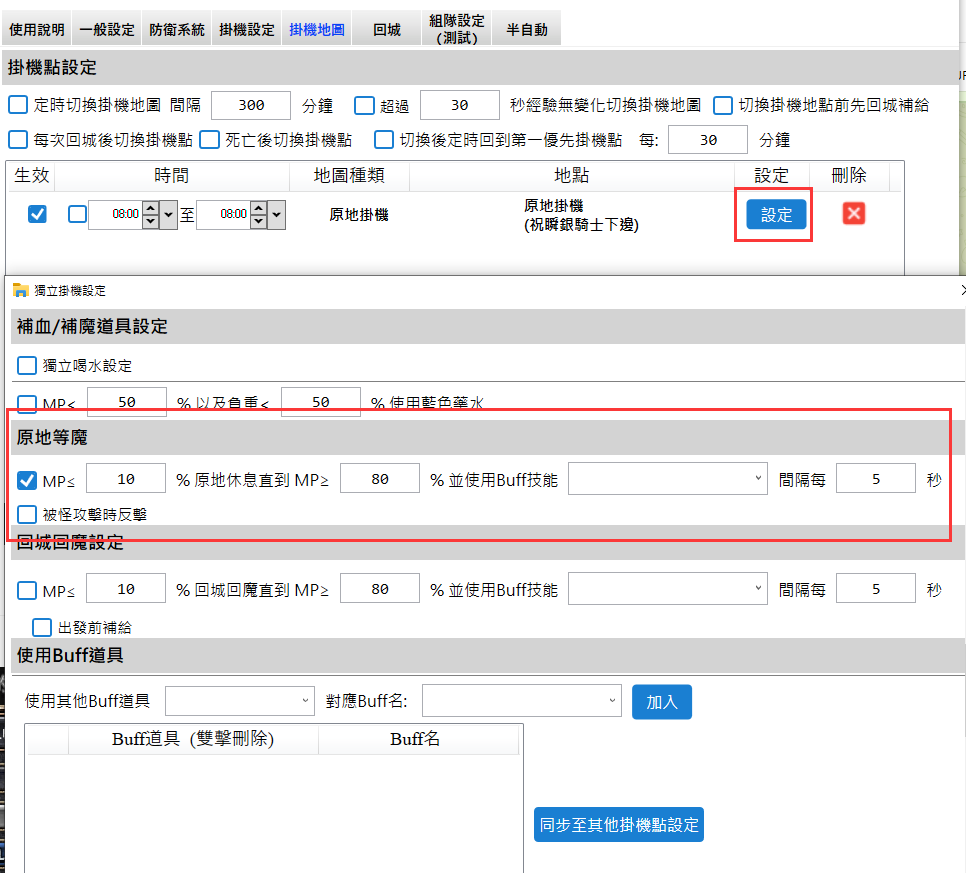Tick MP≤ checkbox in 回城回魔設定 section
966x873 pixels.
(27, 591)
